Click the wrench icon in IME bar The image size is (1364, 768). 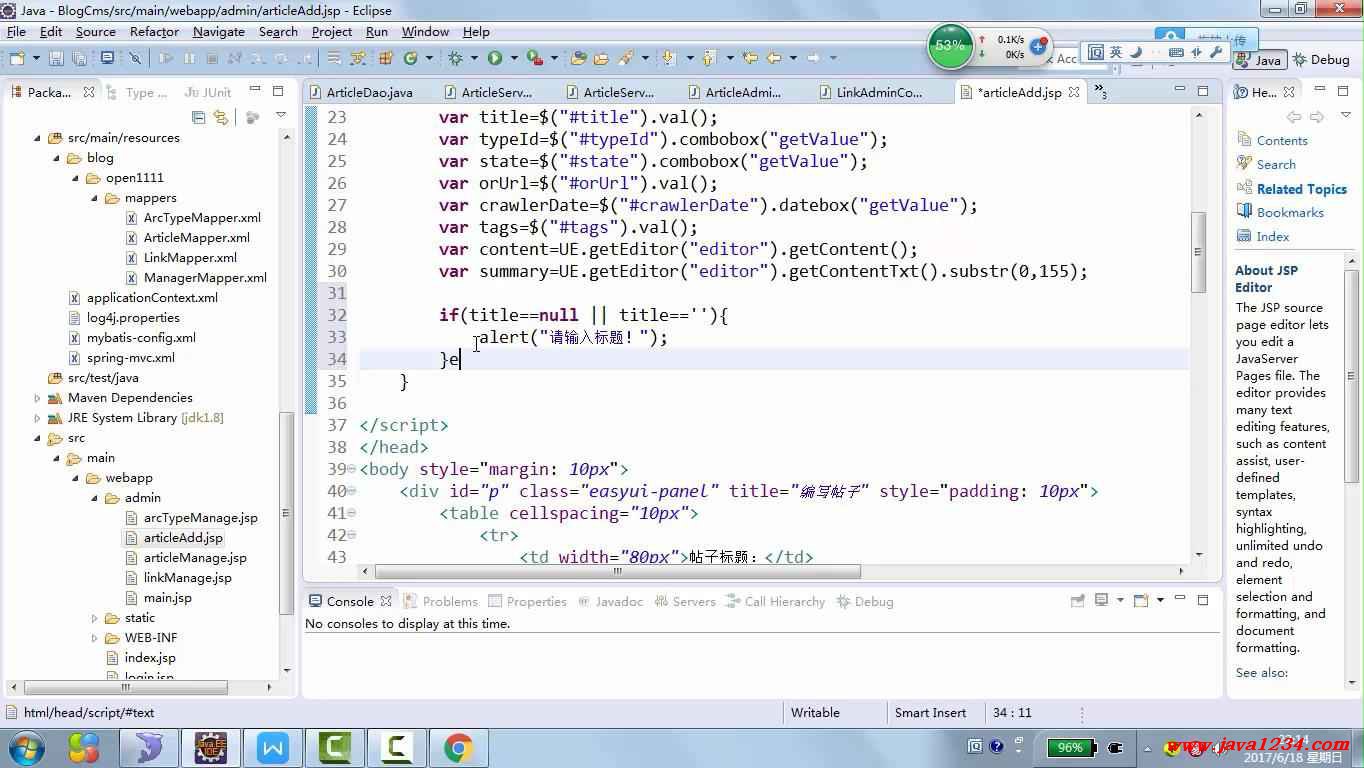[x=1217, y=52]
